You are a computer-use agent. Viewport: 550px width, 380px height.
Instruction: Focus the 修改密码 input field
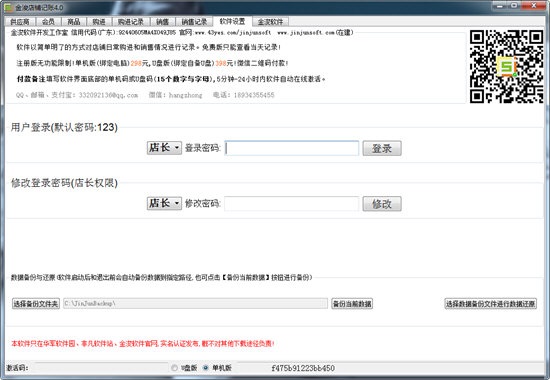(291, 204)
